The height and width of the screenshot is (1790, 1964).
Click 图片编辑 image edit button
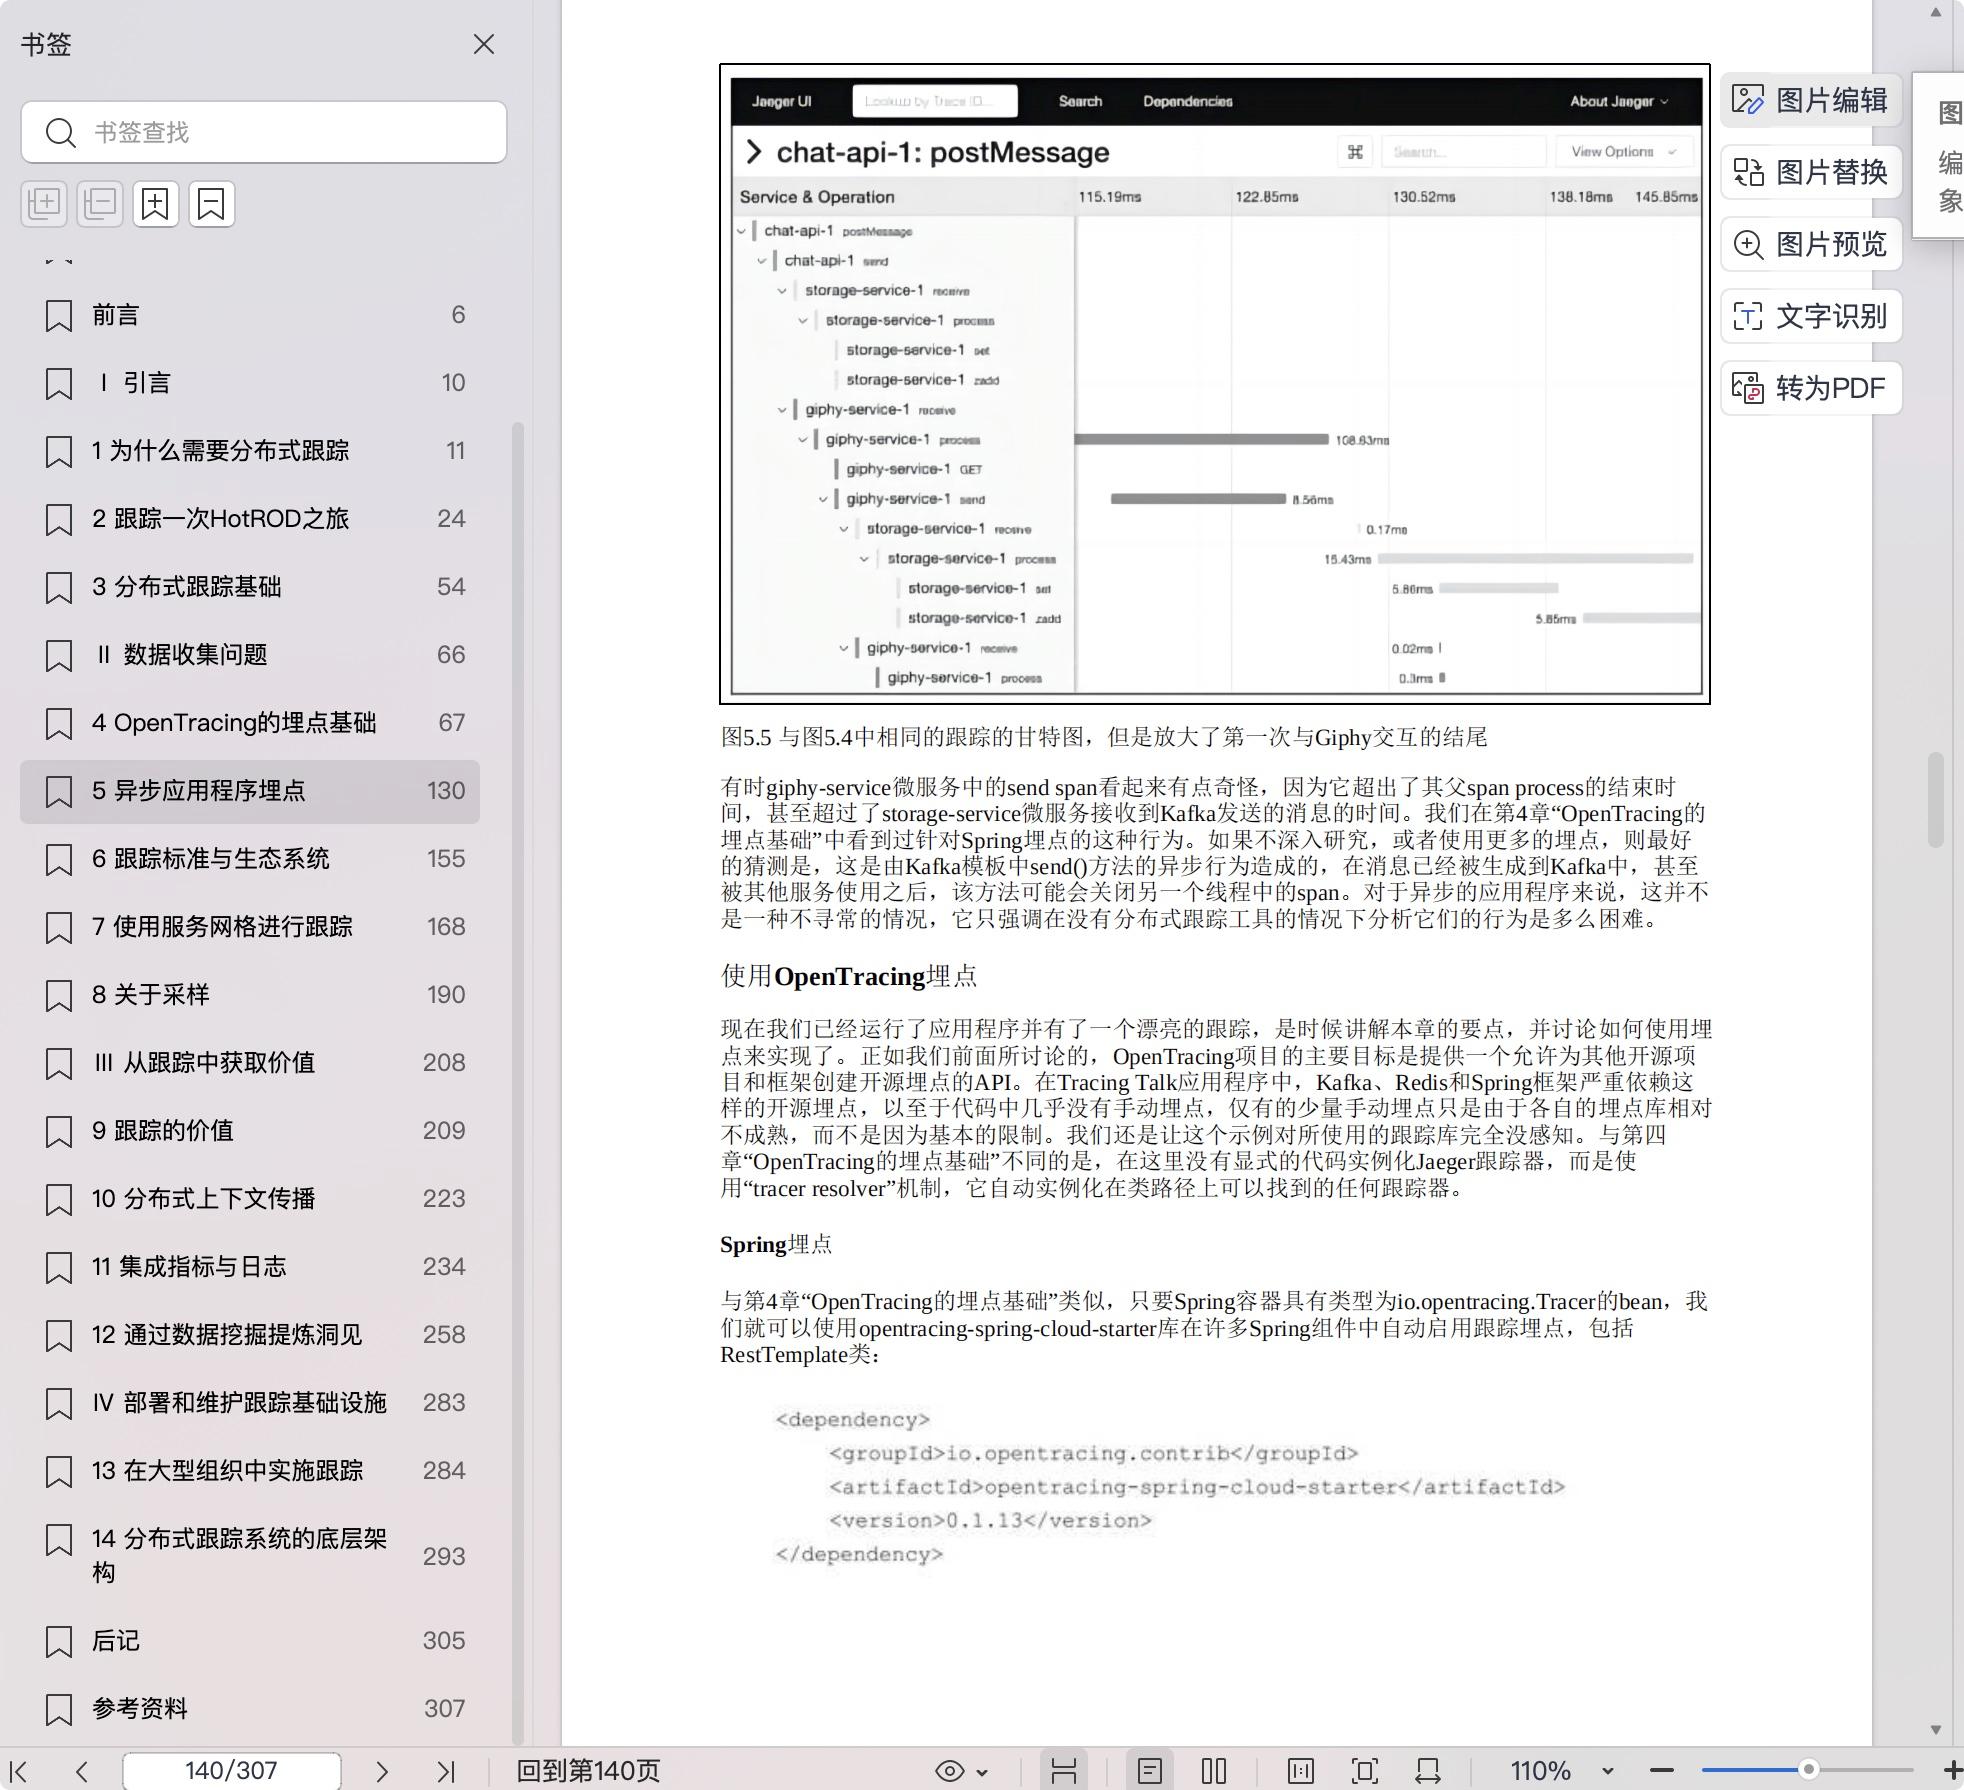[1811, 100]
